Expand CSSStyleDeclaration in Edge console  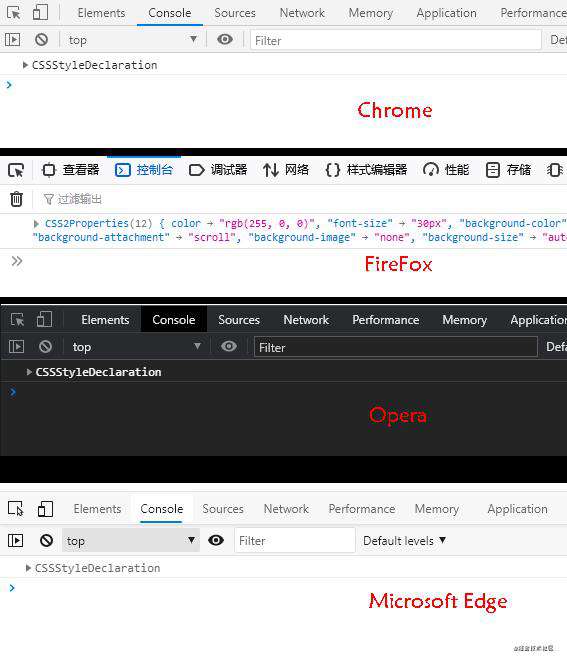(x=28, y=568)
